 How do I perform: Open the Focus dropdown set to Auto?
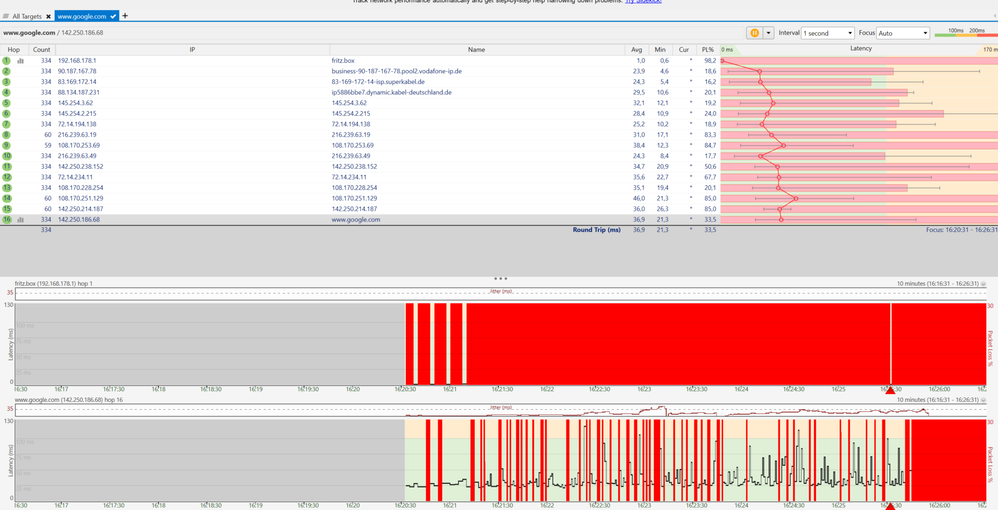coord(903,33)
